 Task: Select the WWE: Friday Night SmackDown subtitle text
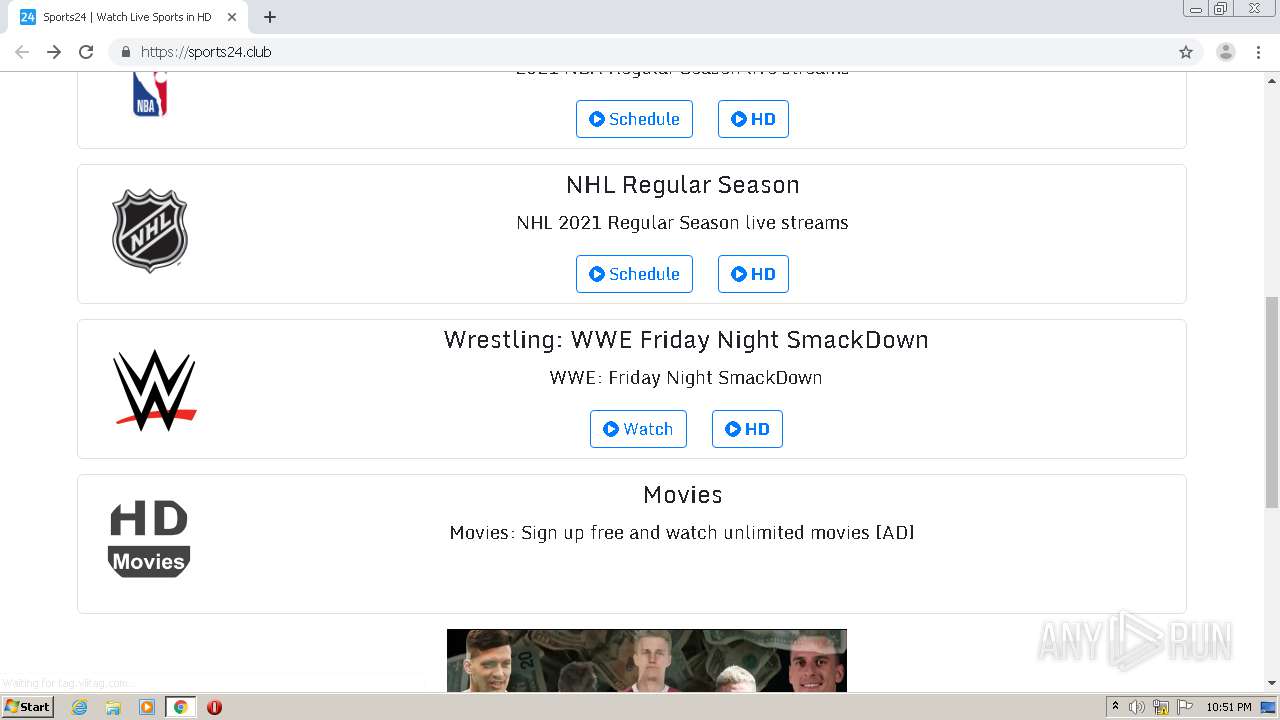point(686,378)
